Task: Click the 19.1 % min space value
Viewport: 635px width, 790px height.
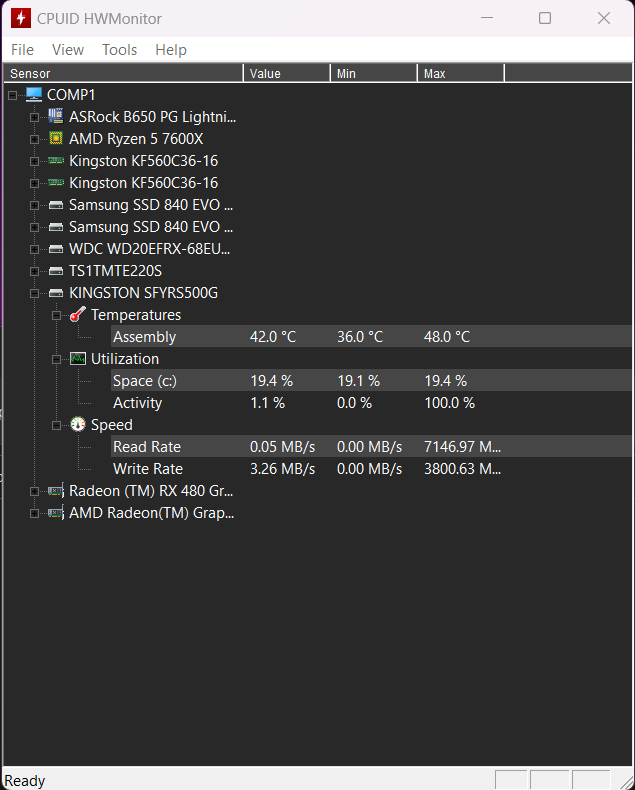Action: click(358, 381)
